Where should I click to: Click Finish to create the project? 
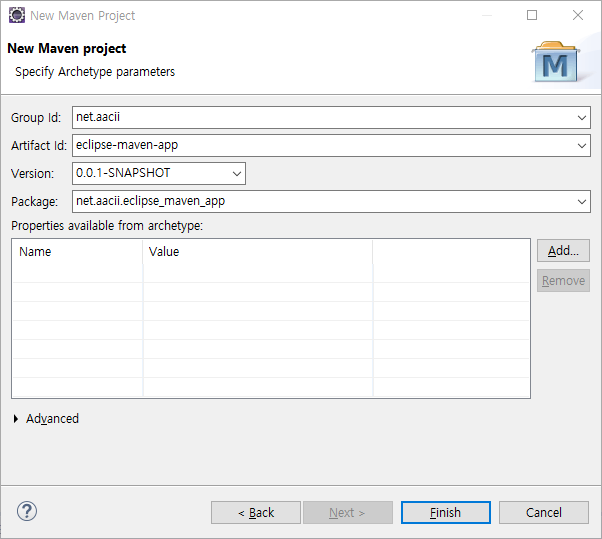tap(446, 513)
